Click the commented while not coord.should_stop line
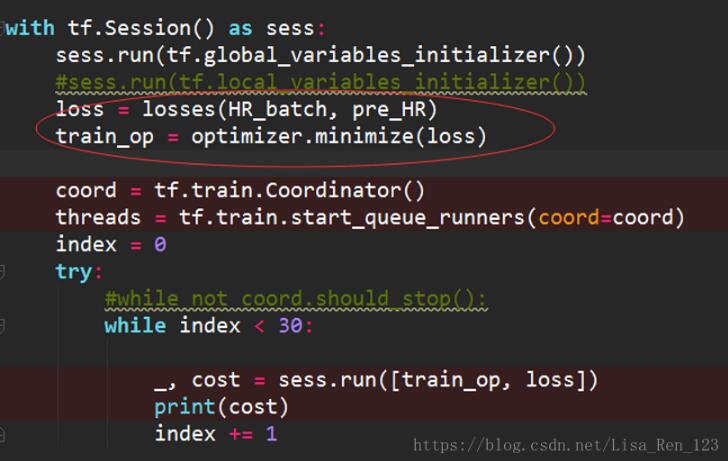The width and height of the screenshot is (728, 461). tap(295, 298)
